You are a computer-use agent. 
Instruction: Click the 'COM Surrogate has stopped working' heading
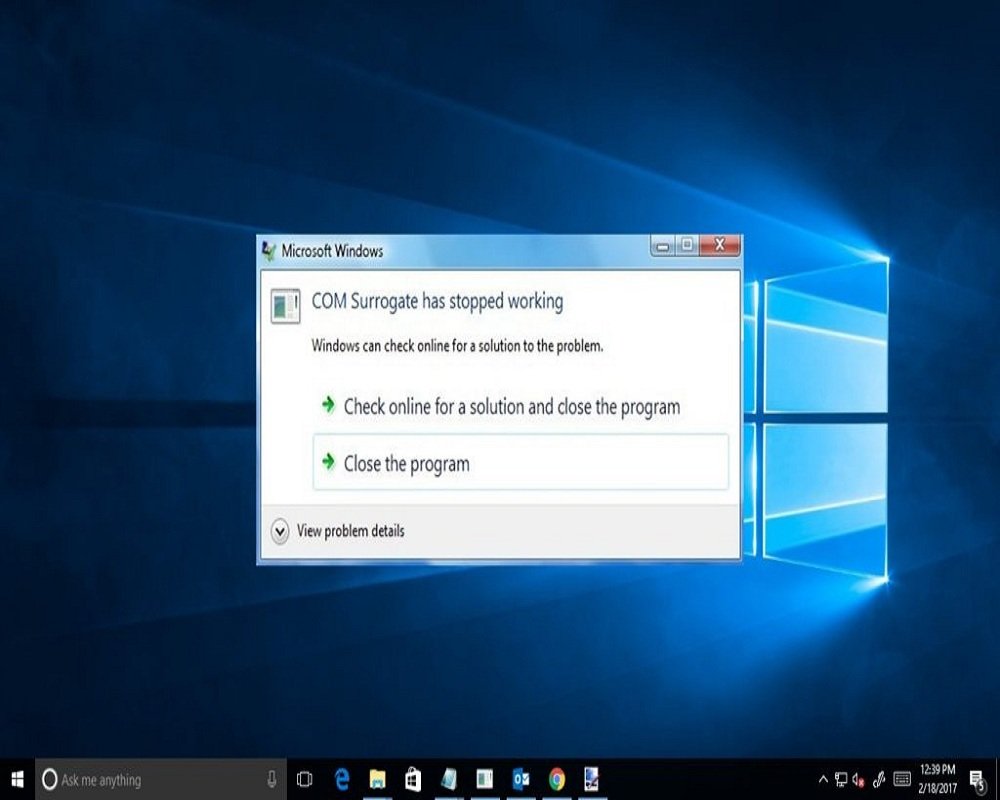pos(437,301)
